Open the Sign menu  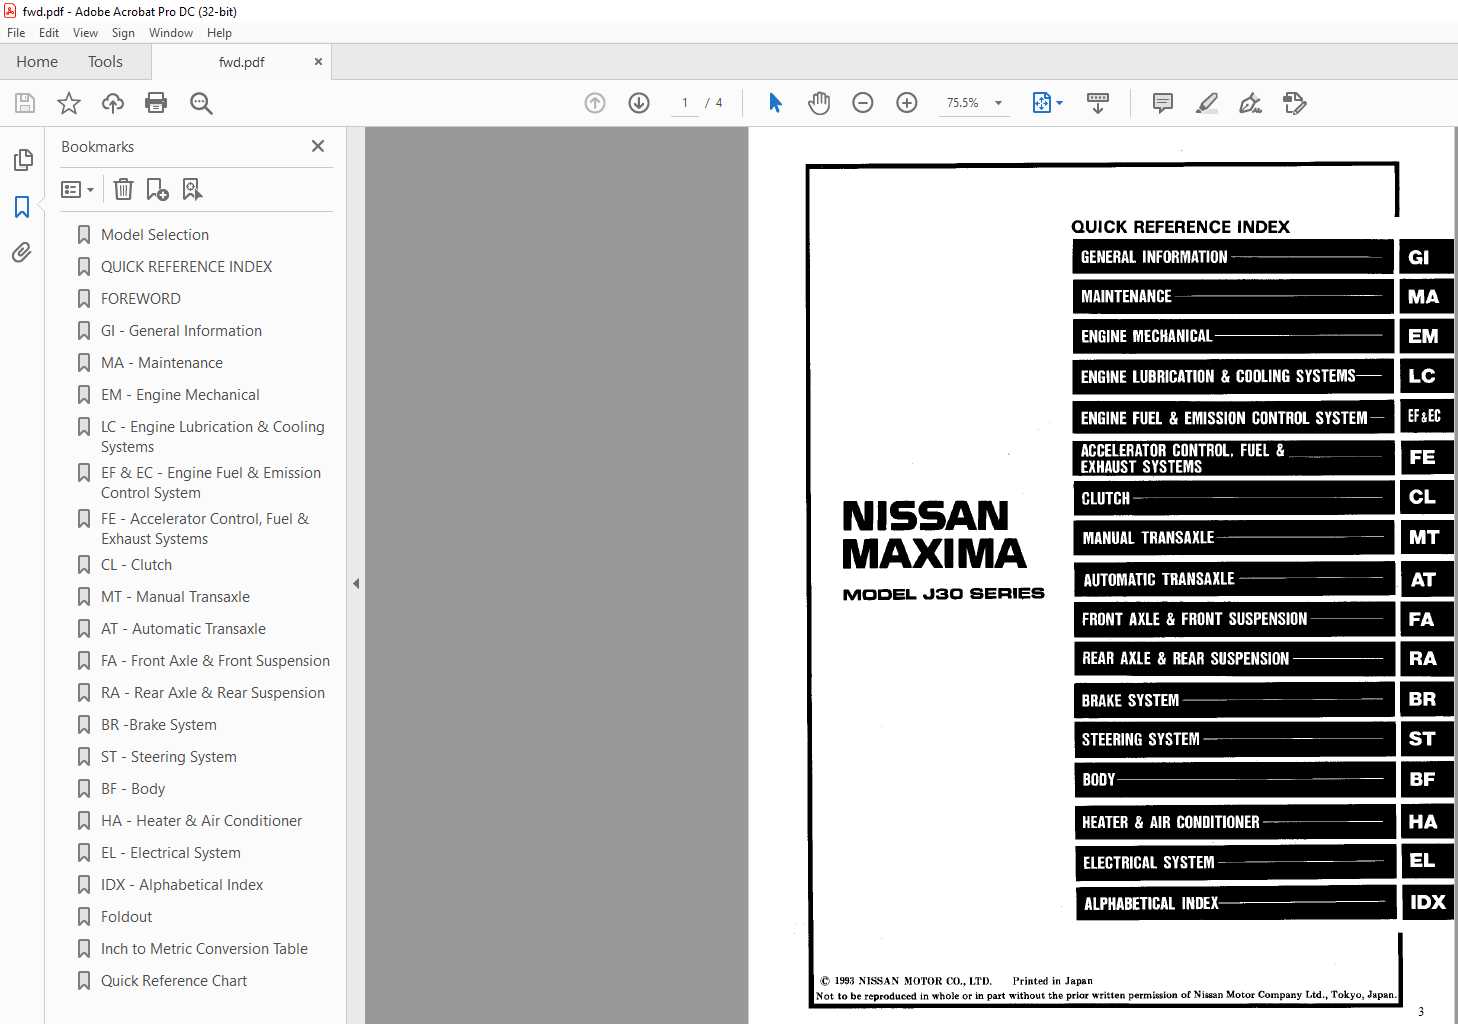pos(123,33)
